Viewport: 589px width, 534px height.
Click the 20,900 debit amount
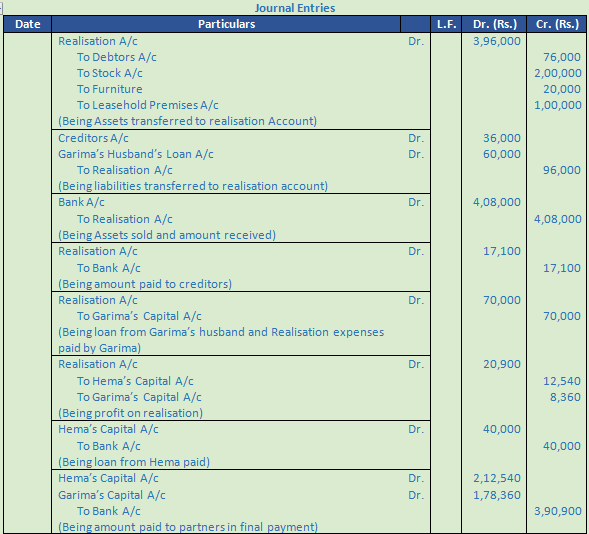pos(502,364)
